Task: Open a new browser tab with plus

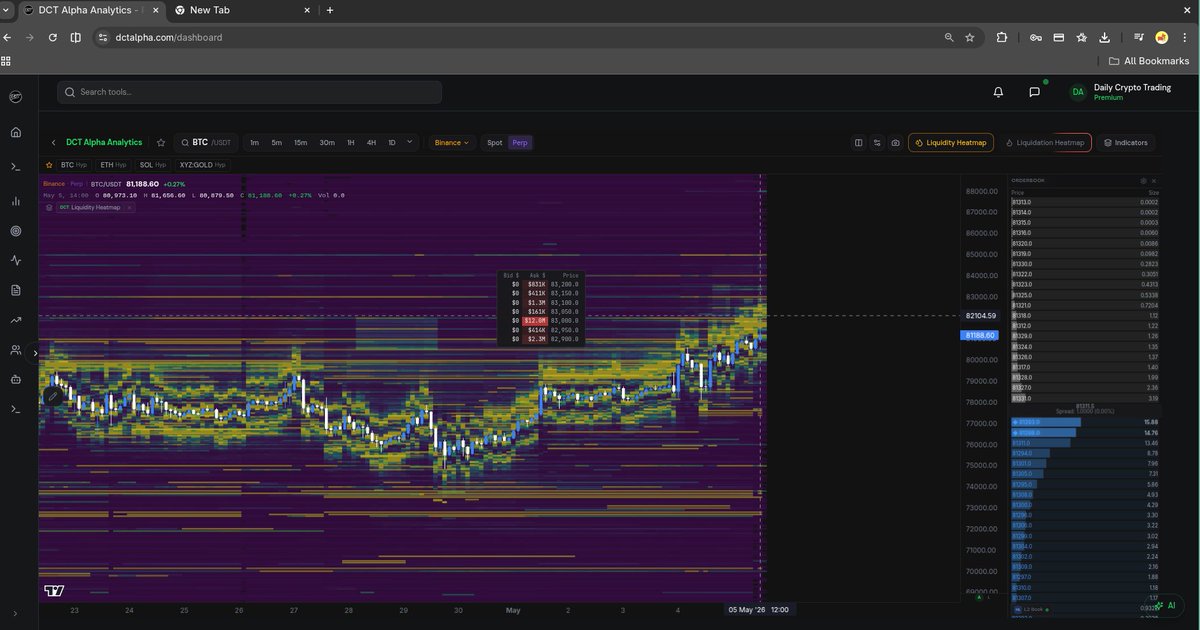Action: click(330, 10)
